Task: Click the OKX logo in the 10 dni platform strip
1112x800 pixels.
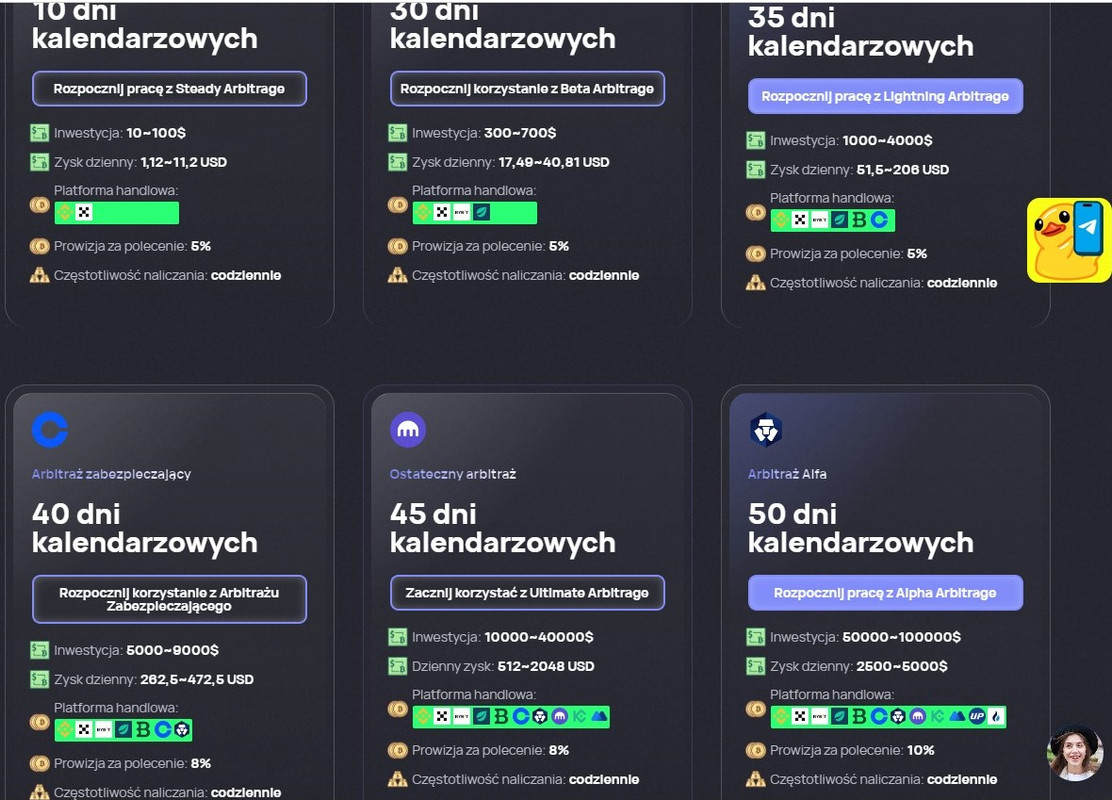Action: pyautogui.click(x=84, y=212)
